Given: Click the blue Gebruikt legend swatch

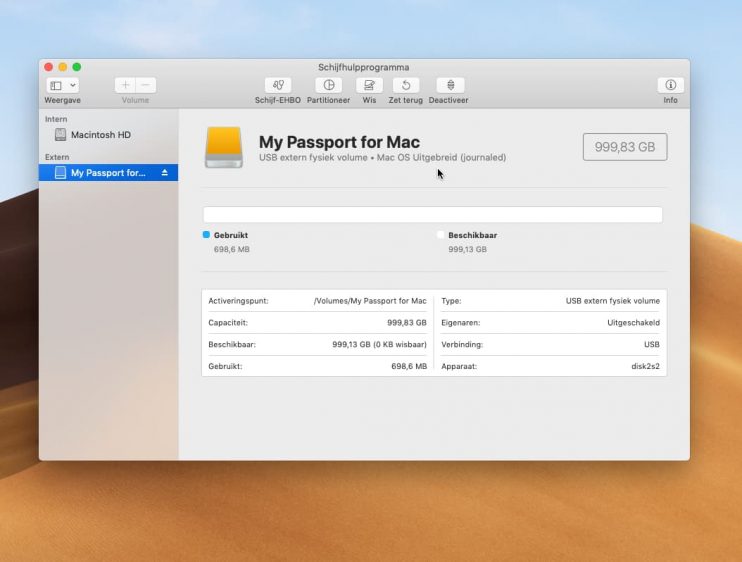Looking at the screenshot, I should (206, 235).
